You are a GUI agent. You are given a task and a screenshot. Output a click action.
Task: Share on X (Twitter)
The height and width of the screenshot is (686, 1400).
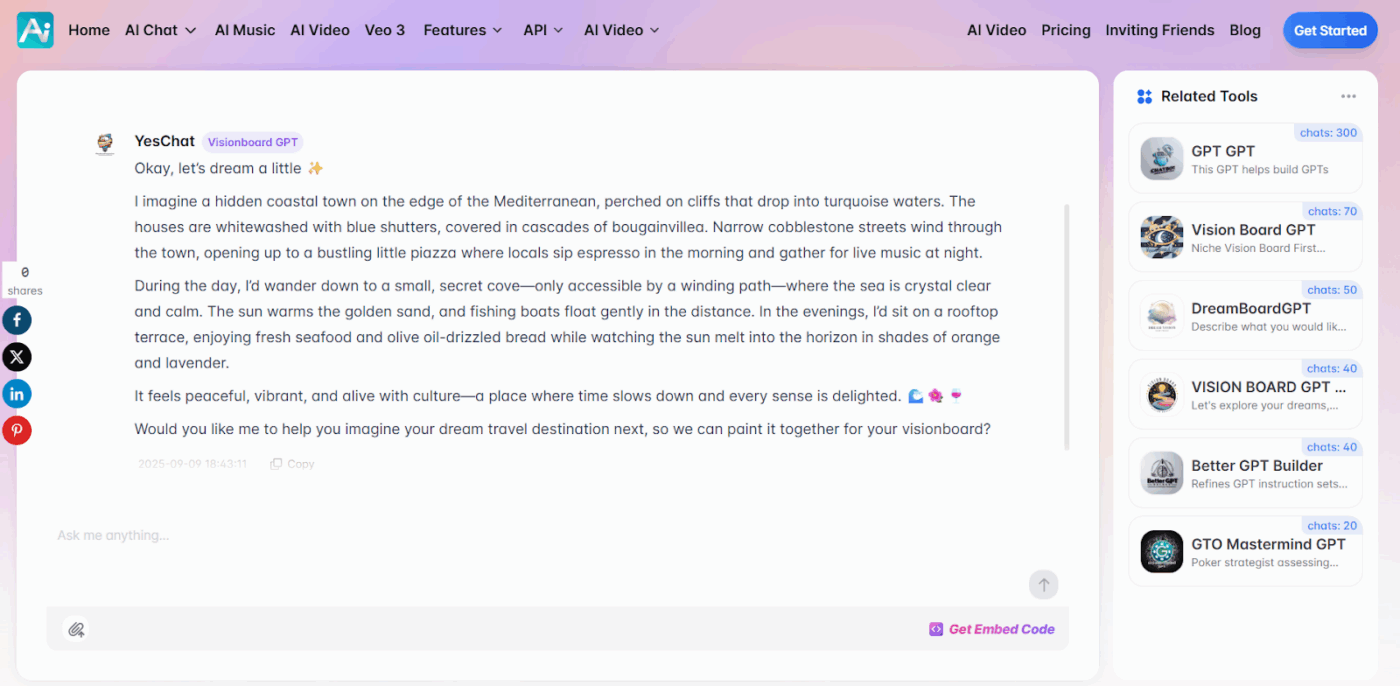[17, 357]
